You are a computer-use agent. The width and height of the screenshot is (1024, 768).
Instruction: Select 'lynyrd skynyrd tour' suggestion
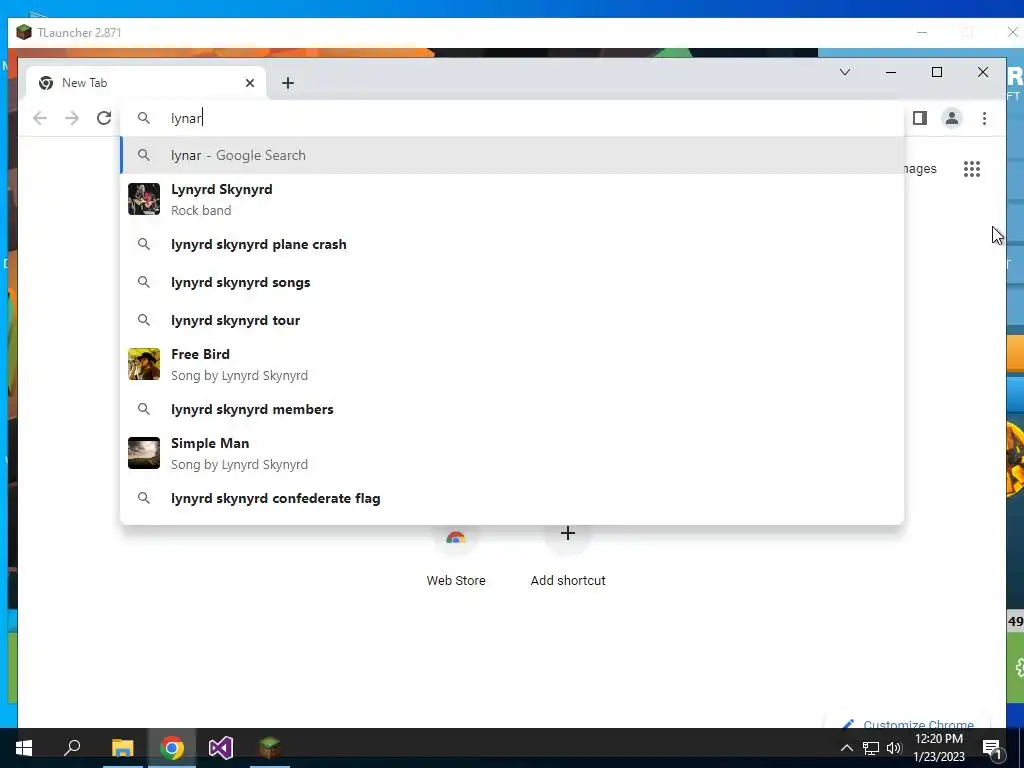512,320
